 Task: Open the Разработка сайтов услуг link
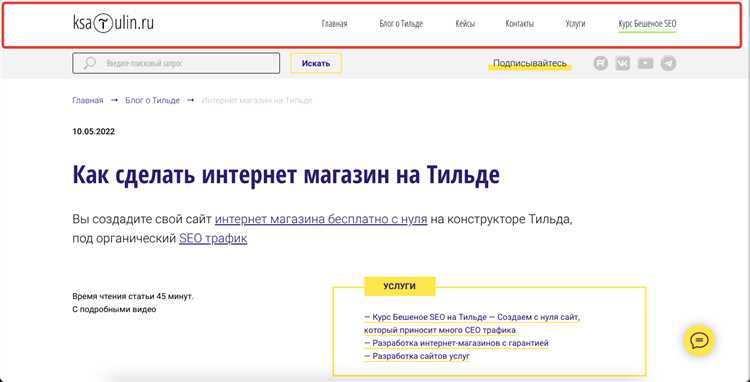(417, 357)
